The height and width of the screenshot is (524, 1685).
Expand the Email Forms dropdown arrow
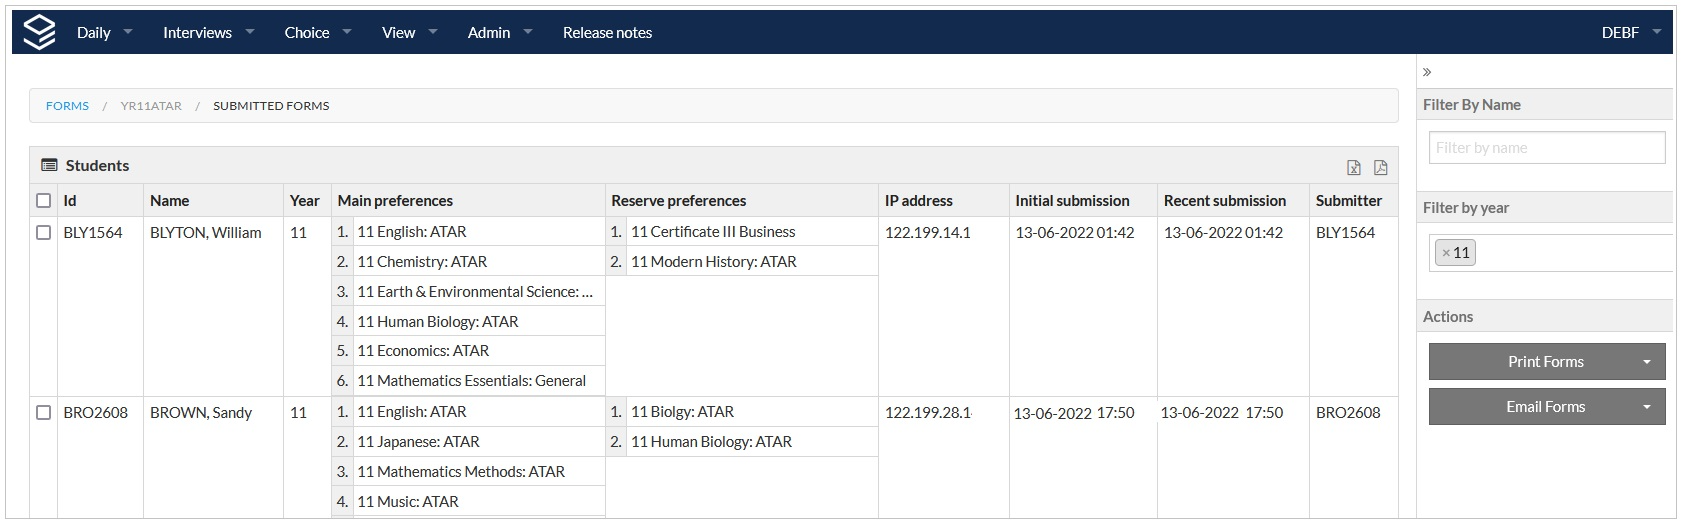[1647, 407]
